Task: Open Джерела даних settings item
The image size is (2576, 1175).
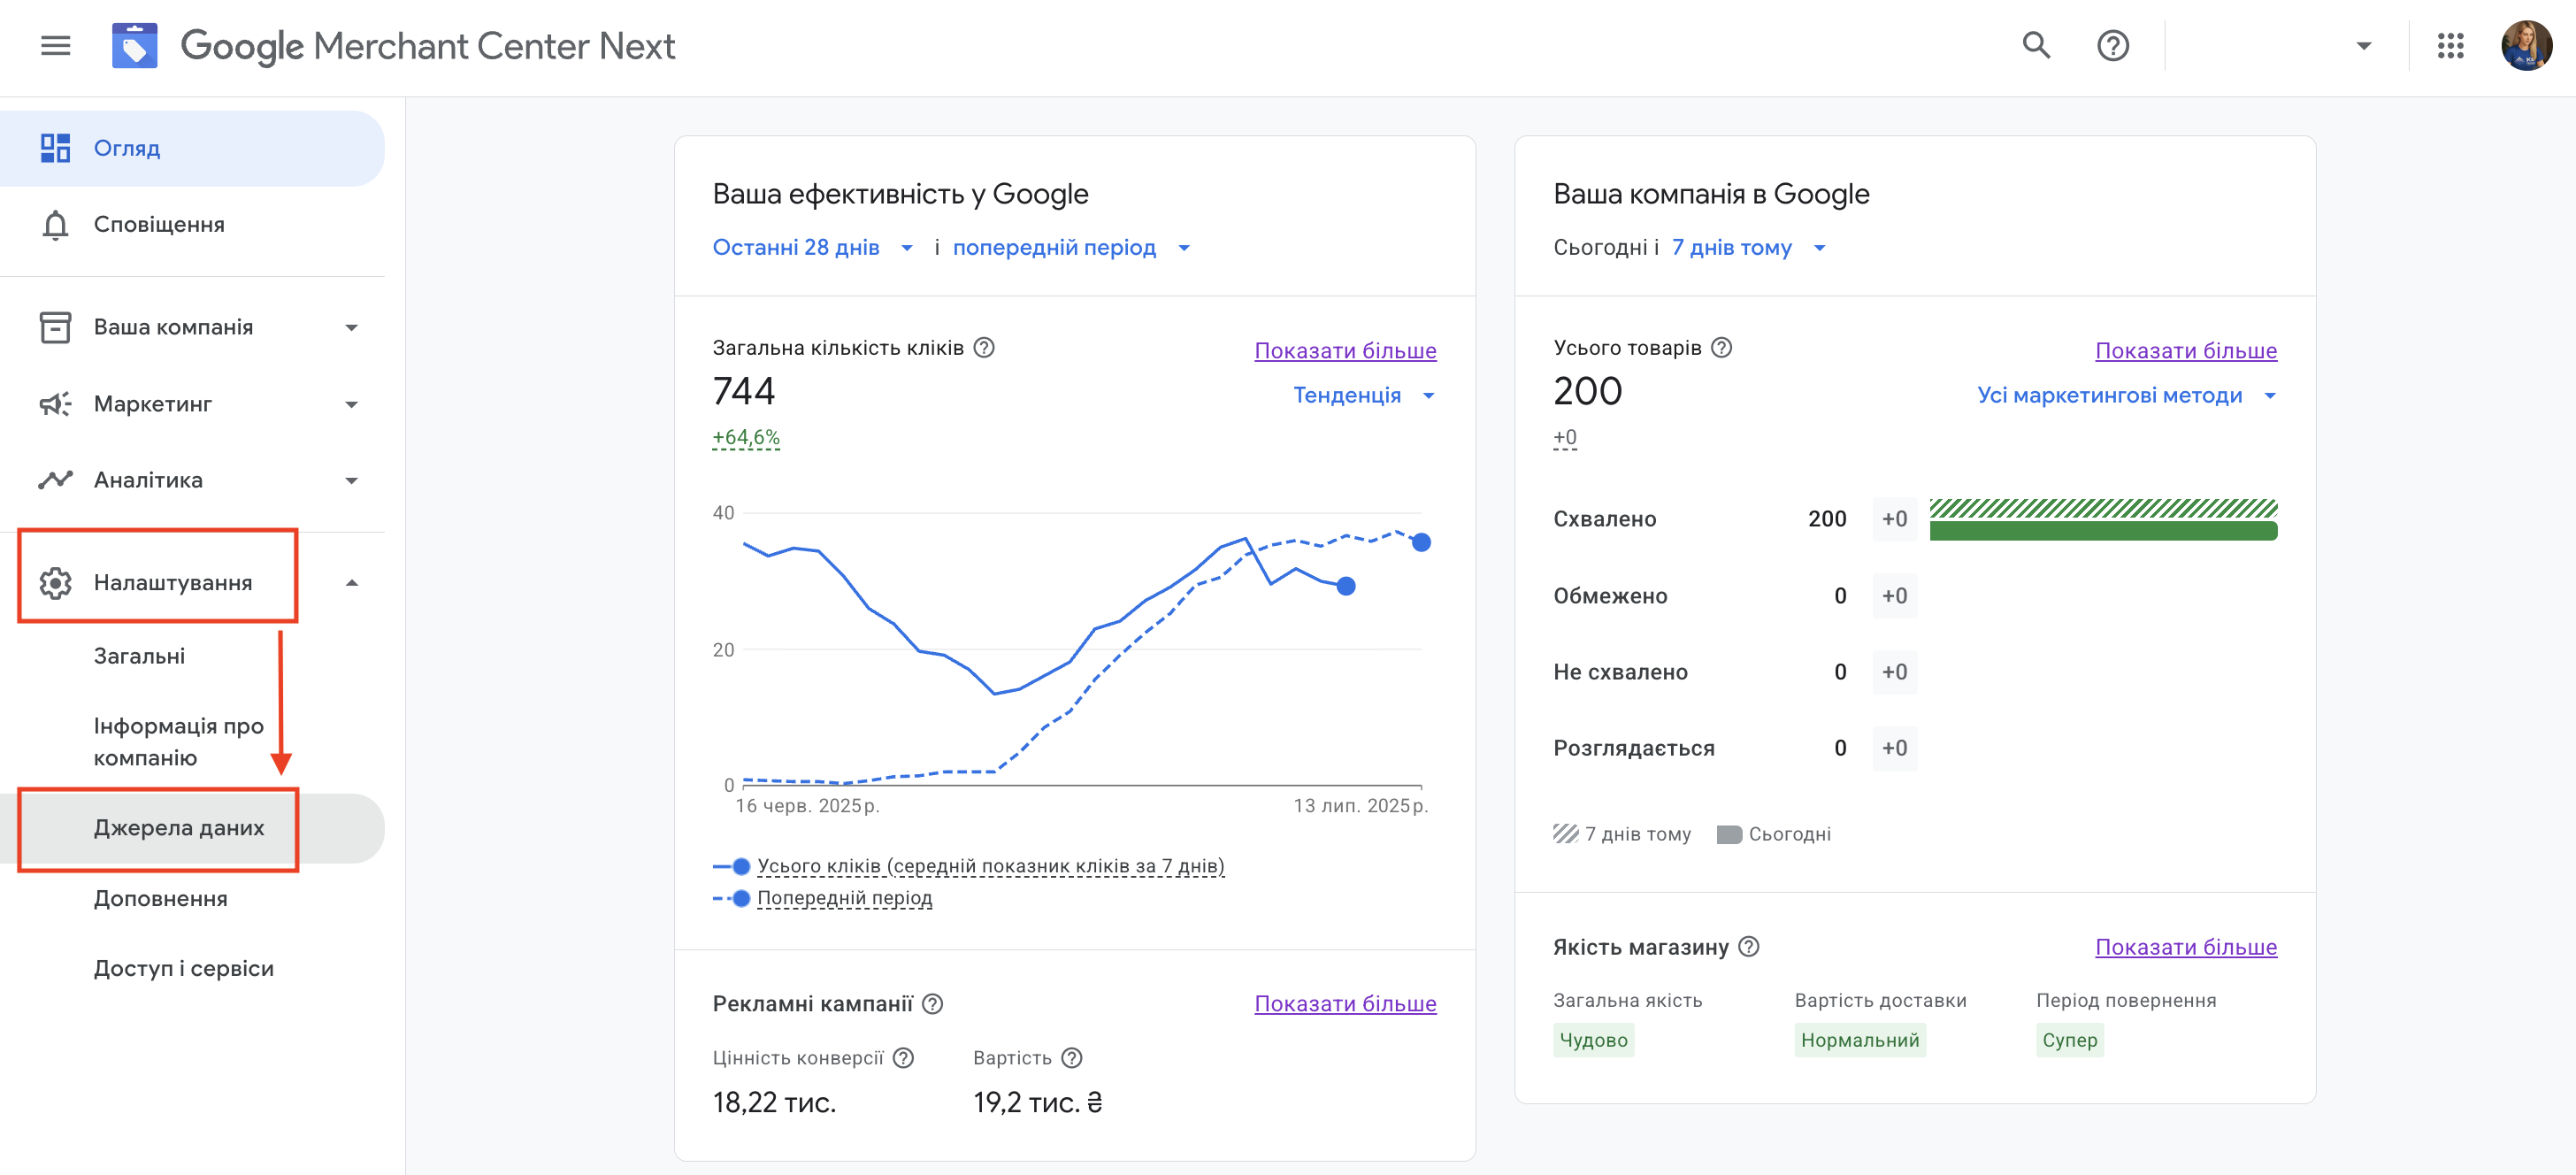Action: pos(192,829)
